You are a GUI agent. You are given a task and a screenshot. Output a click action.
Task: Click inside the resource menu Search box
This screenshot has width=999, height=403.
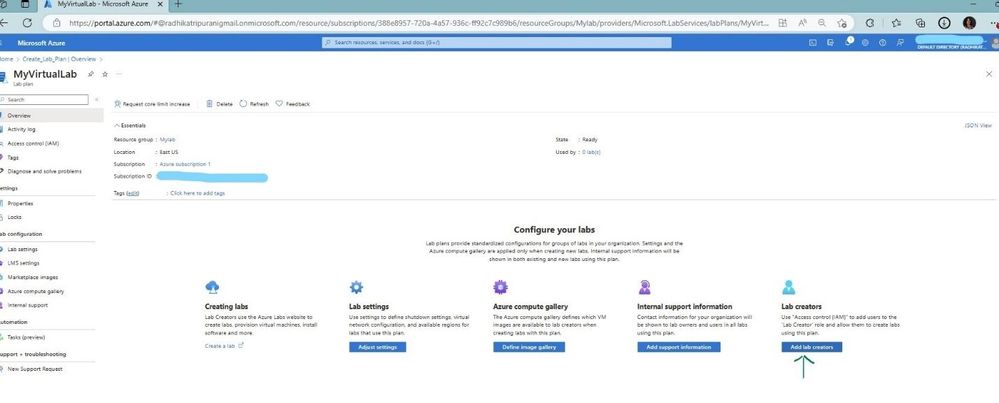(44, 100)
